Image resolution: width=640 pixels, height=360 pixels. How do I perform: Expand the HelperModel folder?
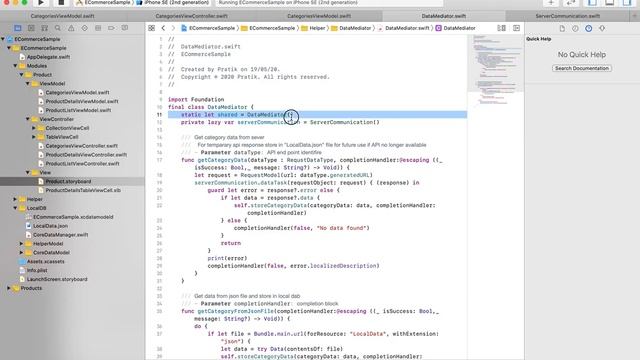coord(21,244)
